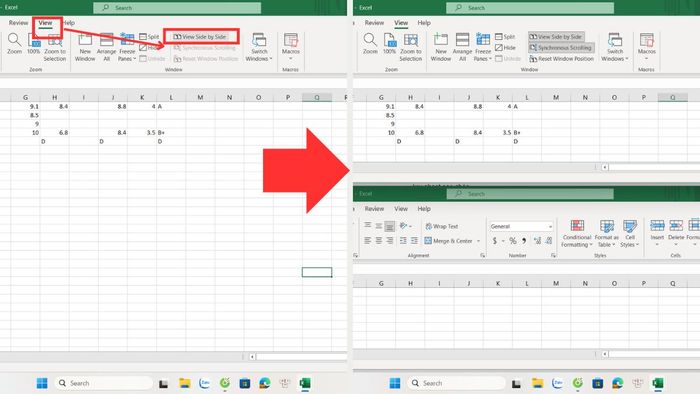Apply Comma Style in bottom-right Excel window
The image size is (700, 394).
pyautogui.click(x=524, y=241)
